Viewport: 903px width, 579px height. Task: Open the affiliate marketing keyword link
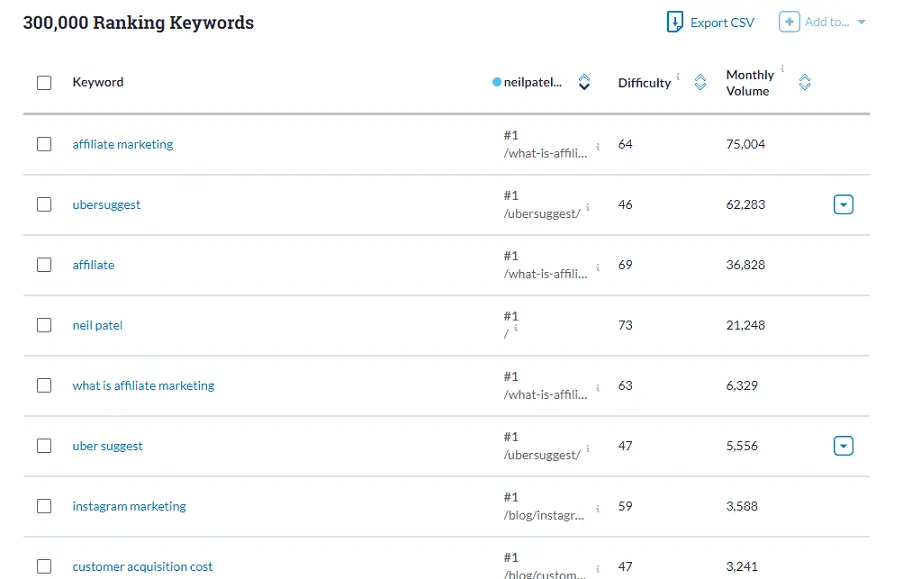pos(123,144)
